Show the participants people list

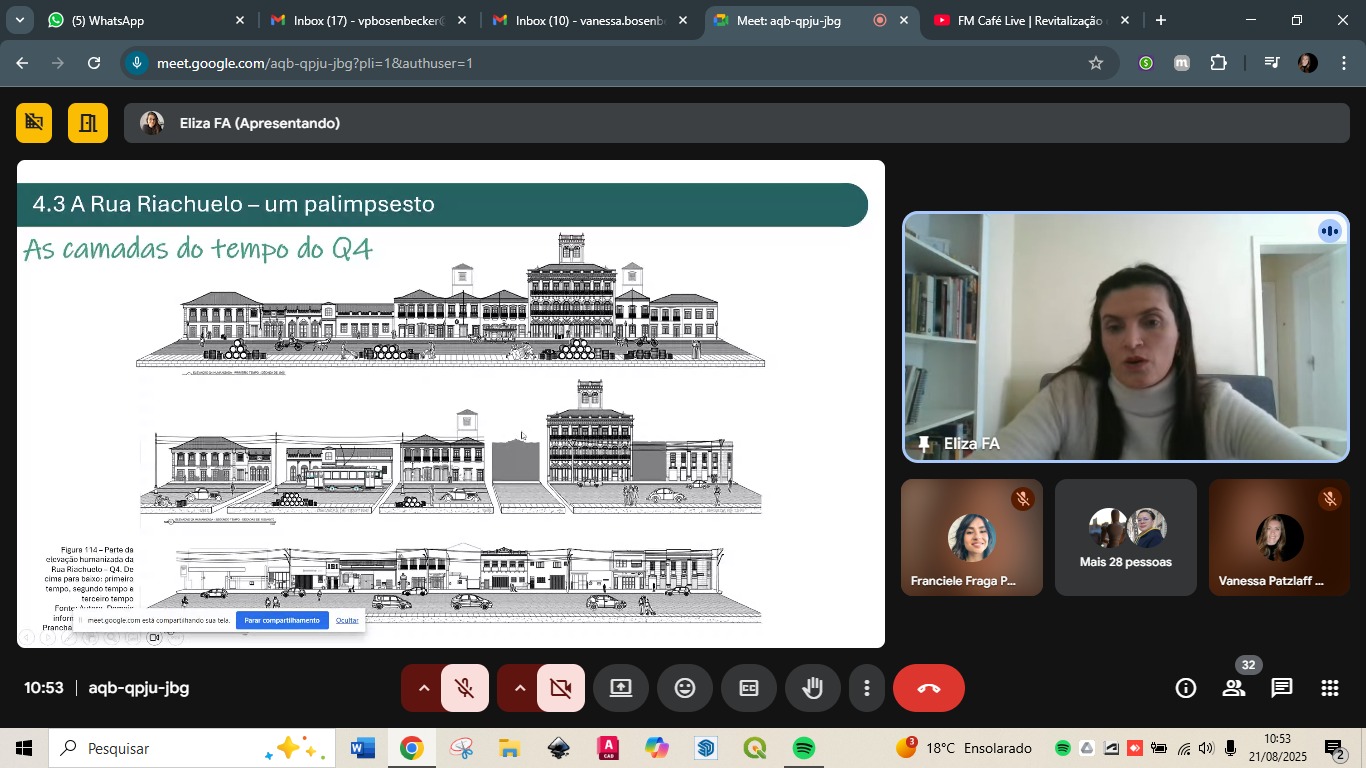coord(1234,688)
